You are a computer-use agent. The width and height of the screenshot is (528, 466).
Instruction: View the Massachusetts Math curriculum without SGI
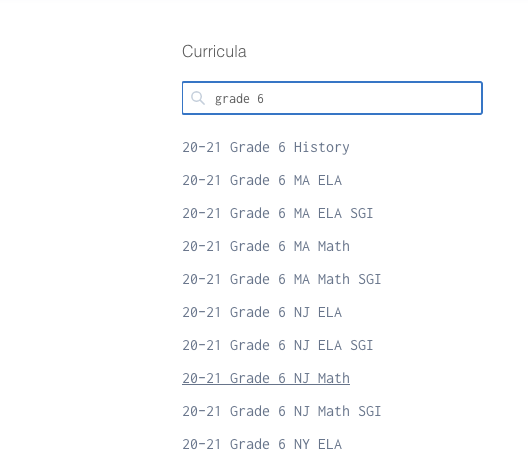point(266,246)
